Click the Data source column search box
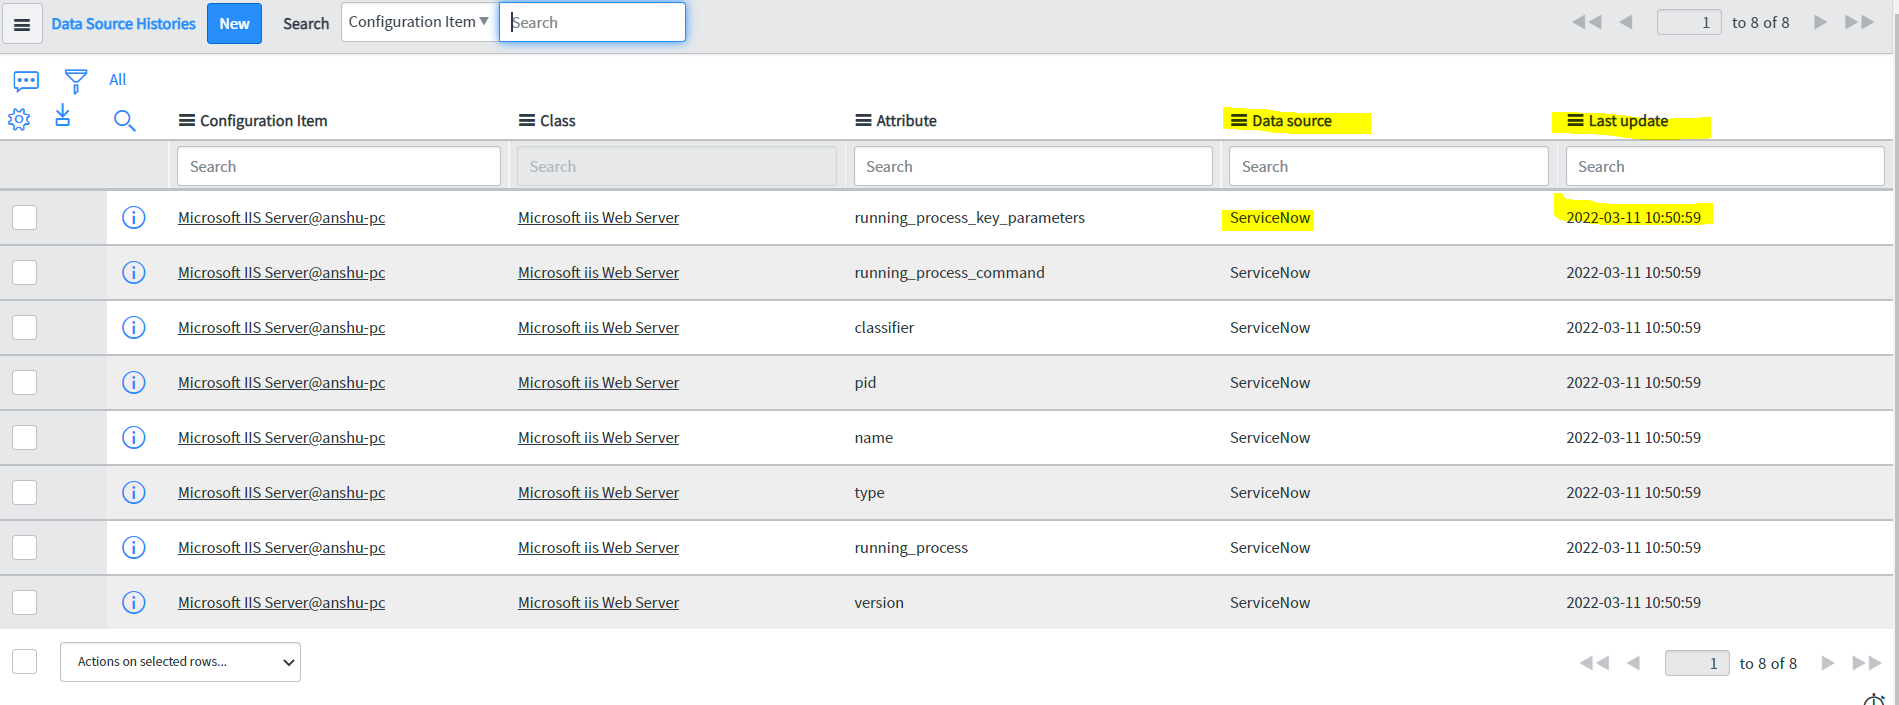The width and height of the screenshot is (1899, 705). 1389,166
